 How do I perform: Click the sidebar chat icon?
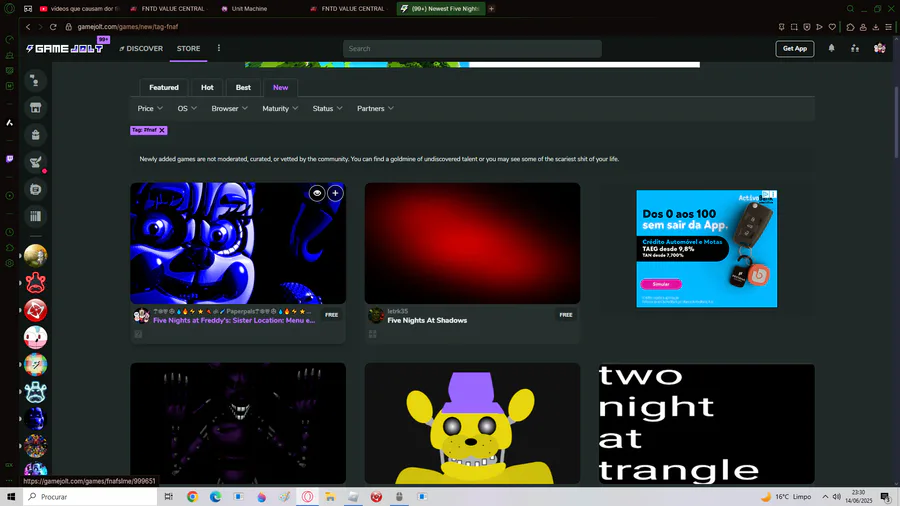[x=36, y=189]
